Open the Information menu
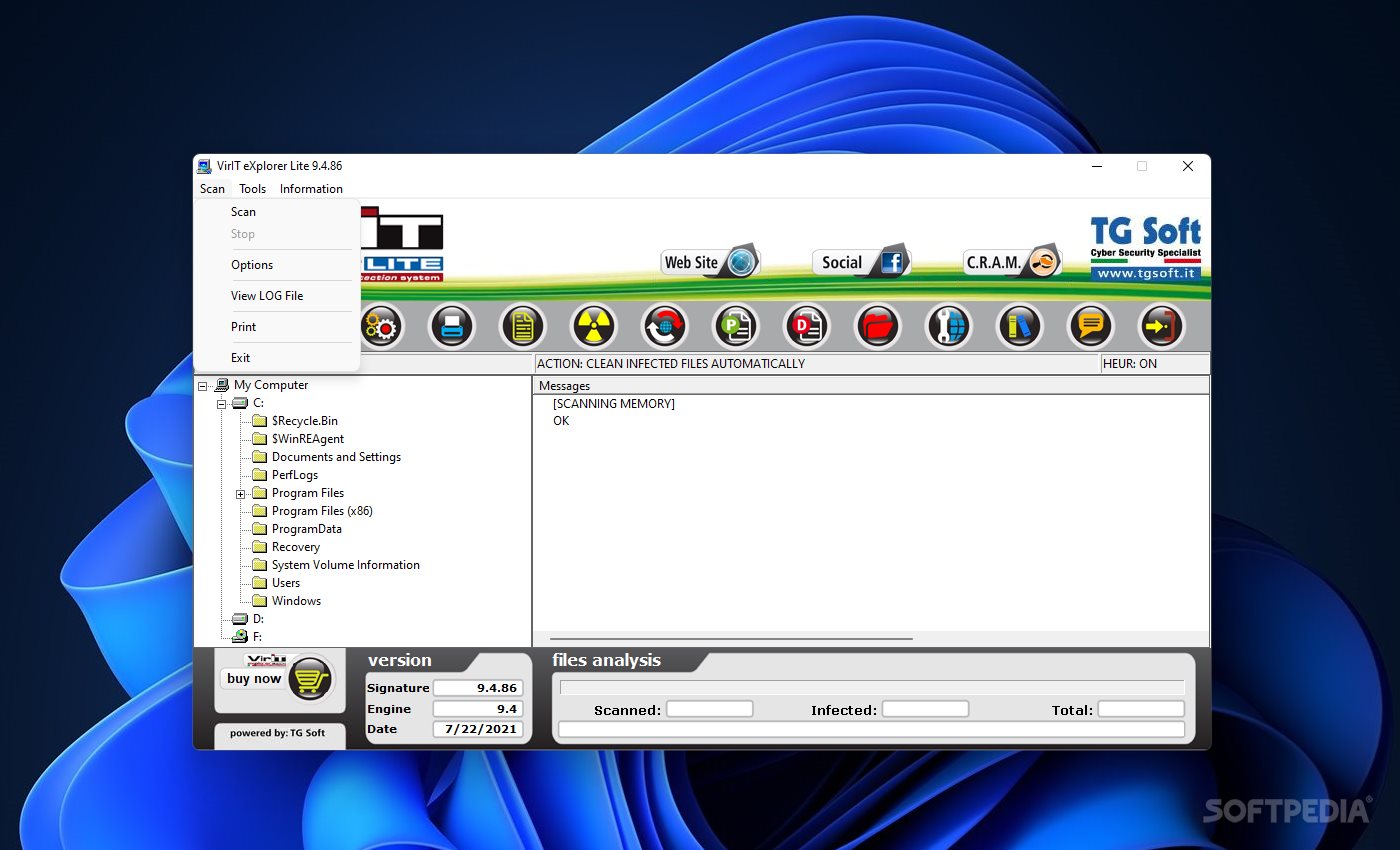The height and width of the screenshot is (850, 1400). 311,189
